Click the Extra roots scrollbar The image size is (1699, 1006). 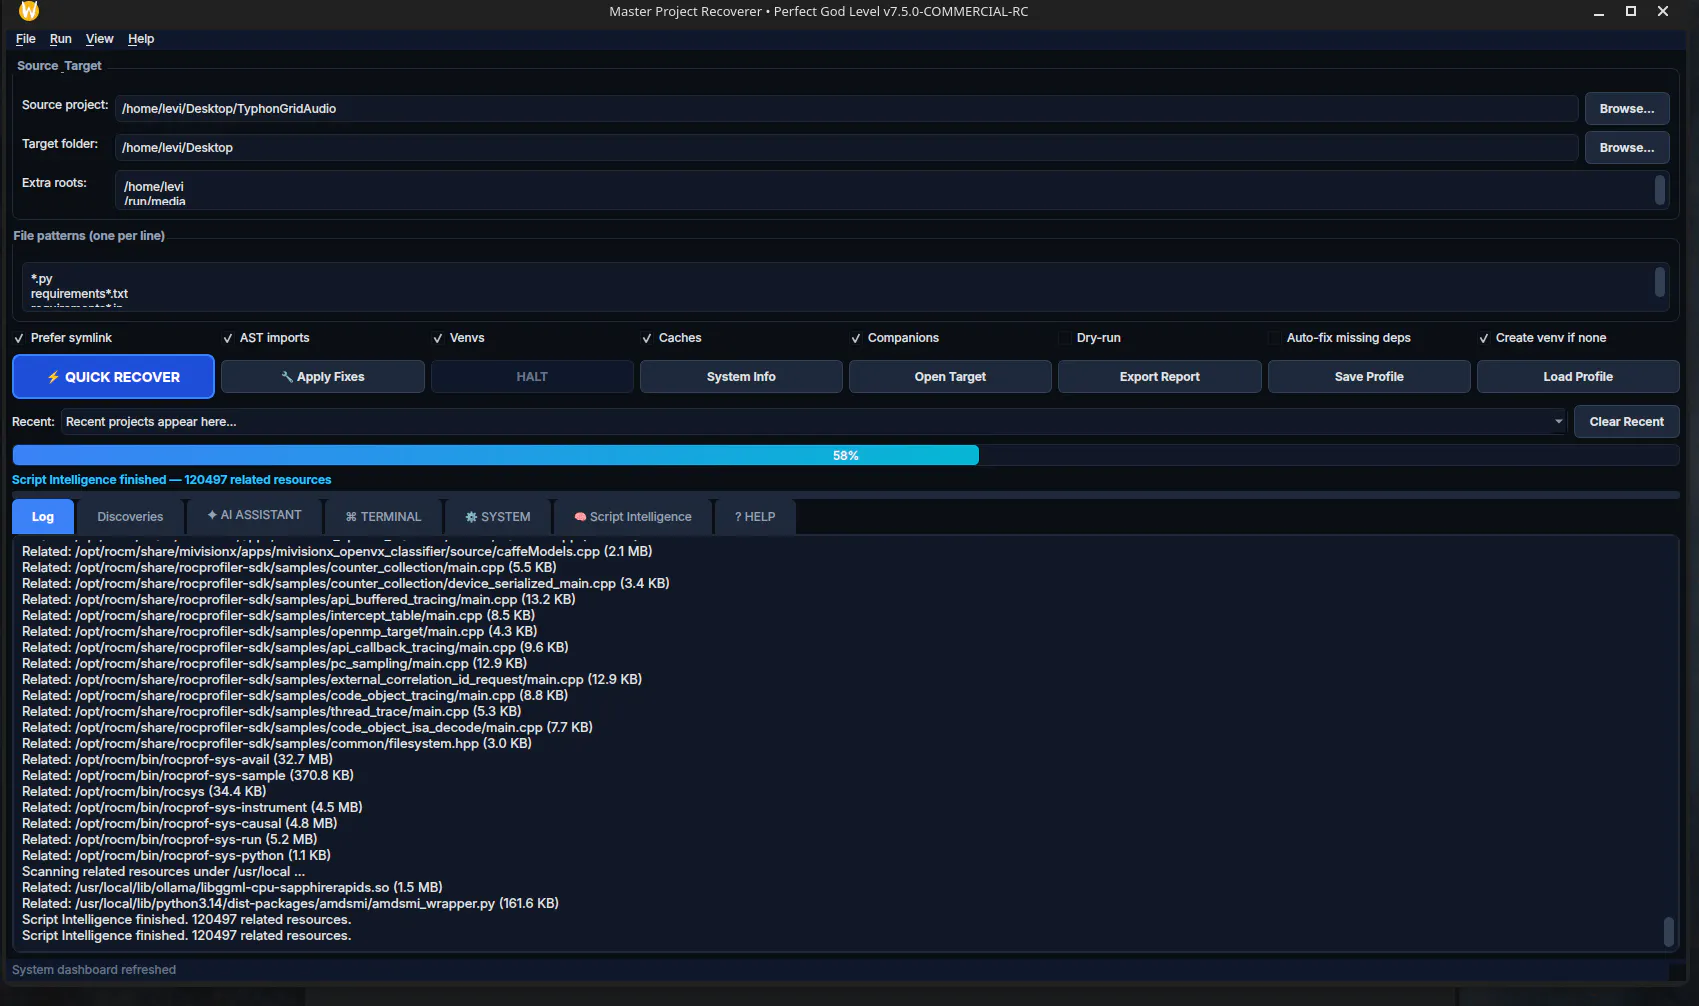tap(1660, 190)
